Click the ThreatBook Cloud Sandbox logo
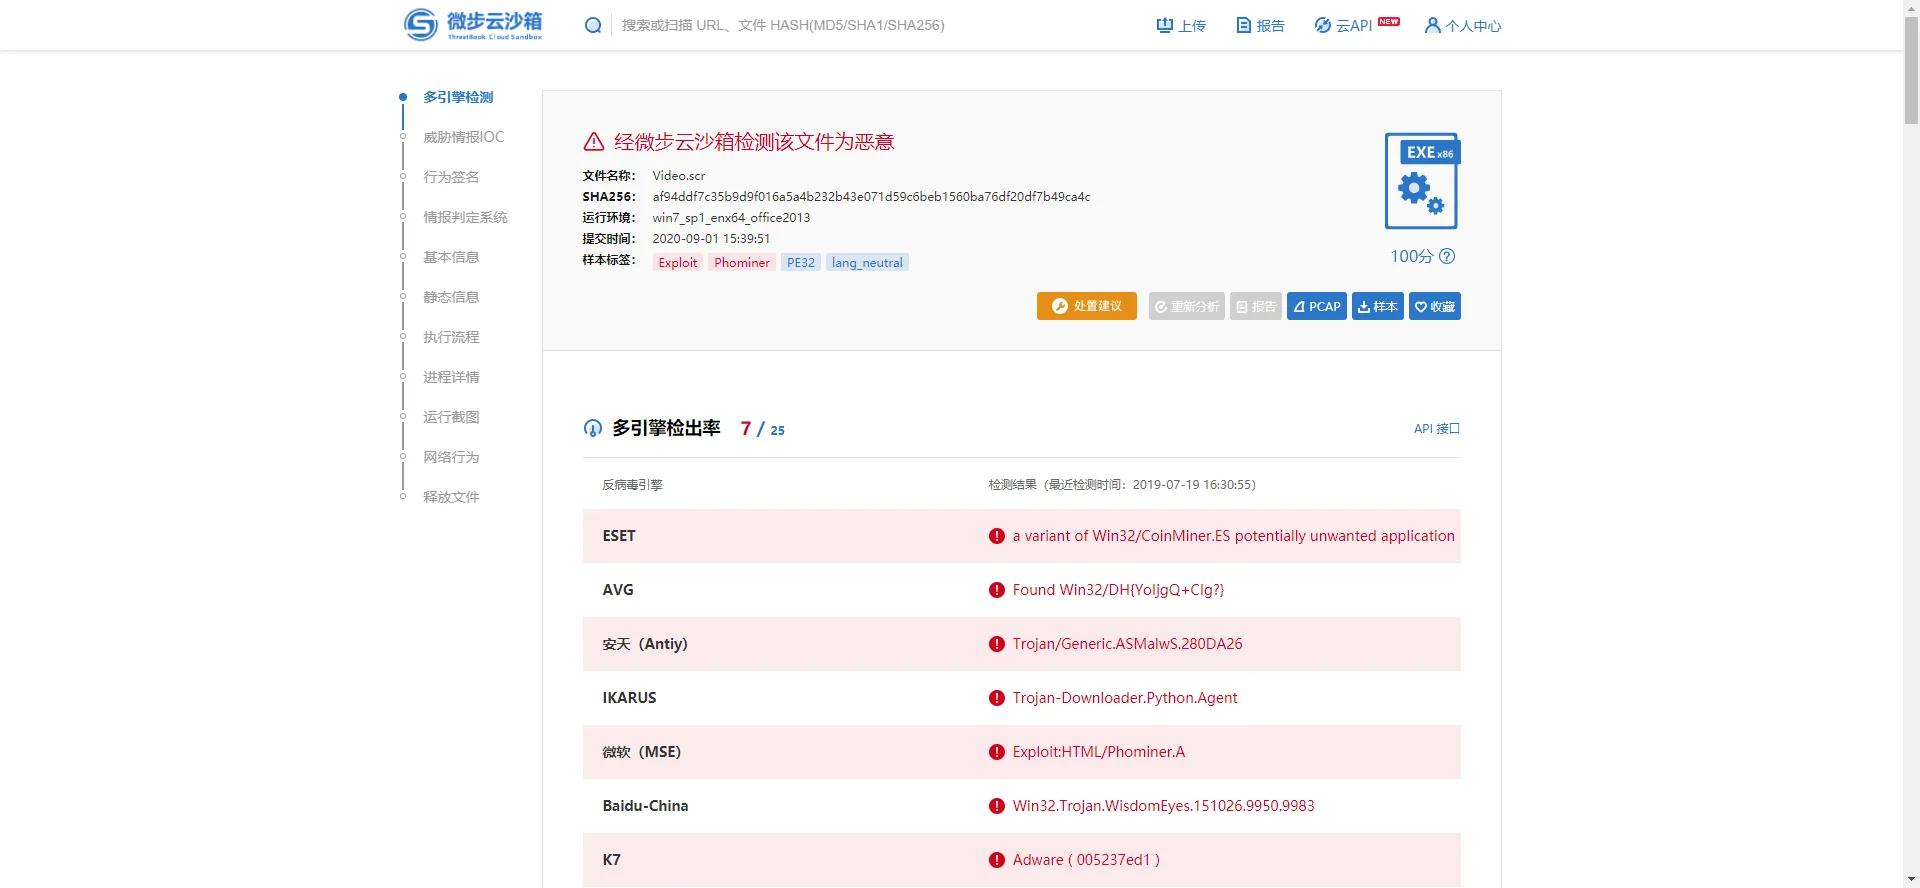 point(473,25)
